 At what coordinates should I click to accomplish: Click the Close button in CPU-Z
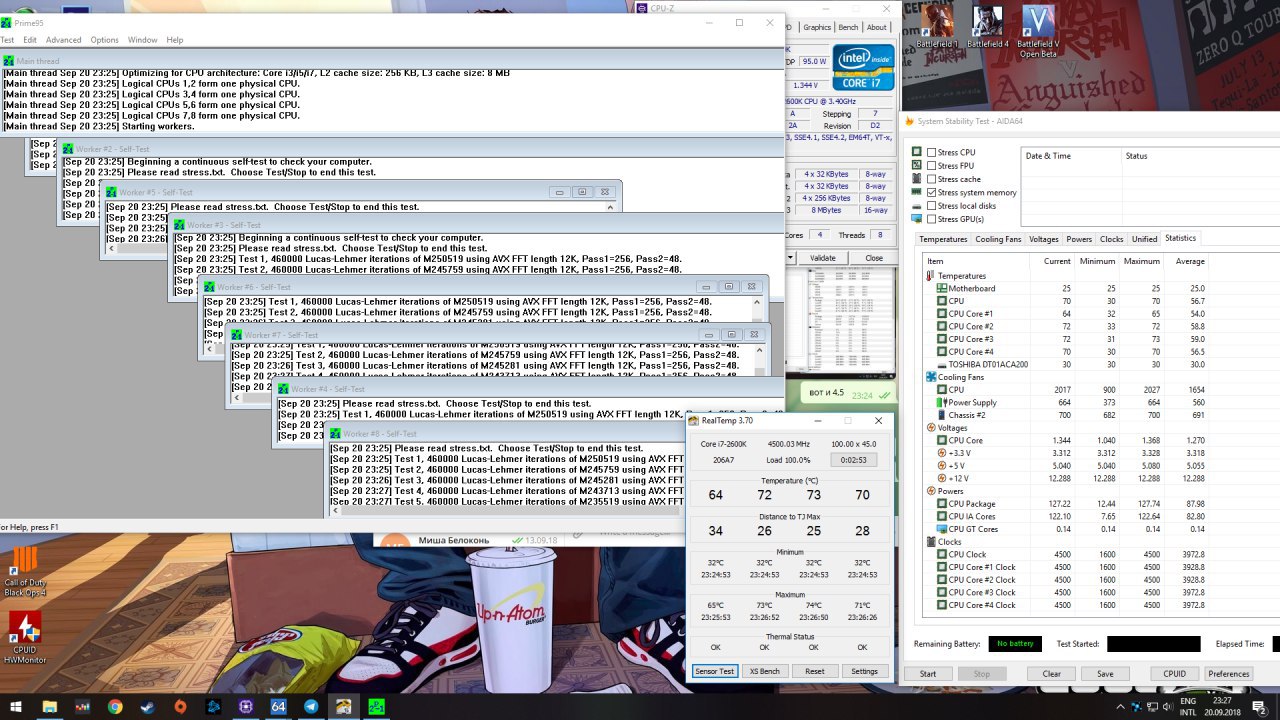[x=874, y=258]
